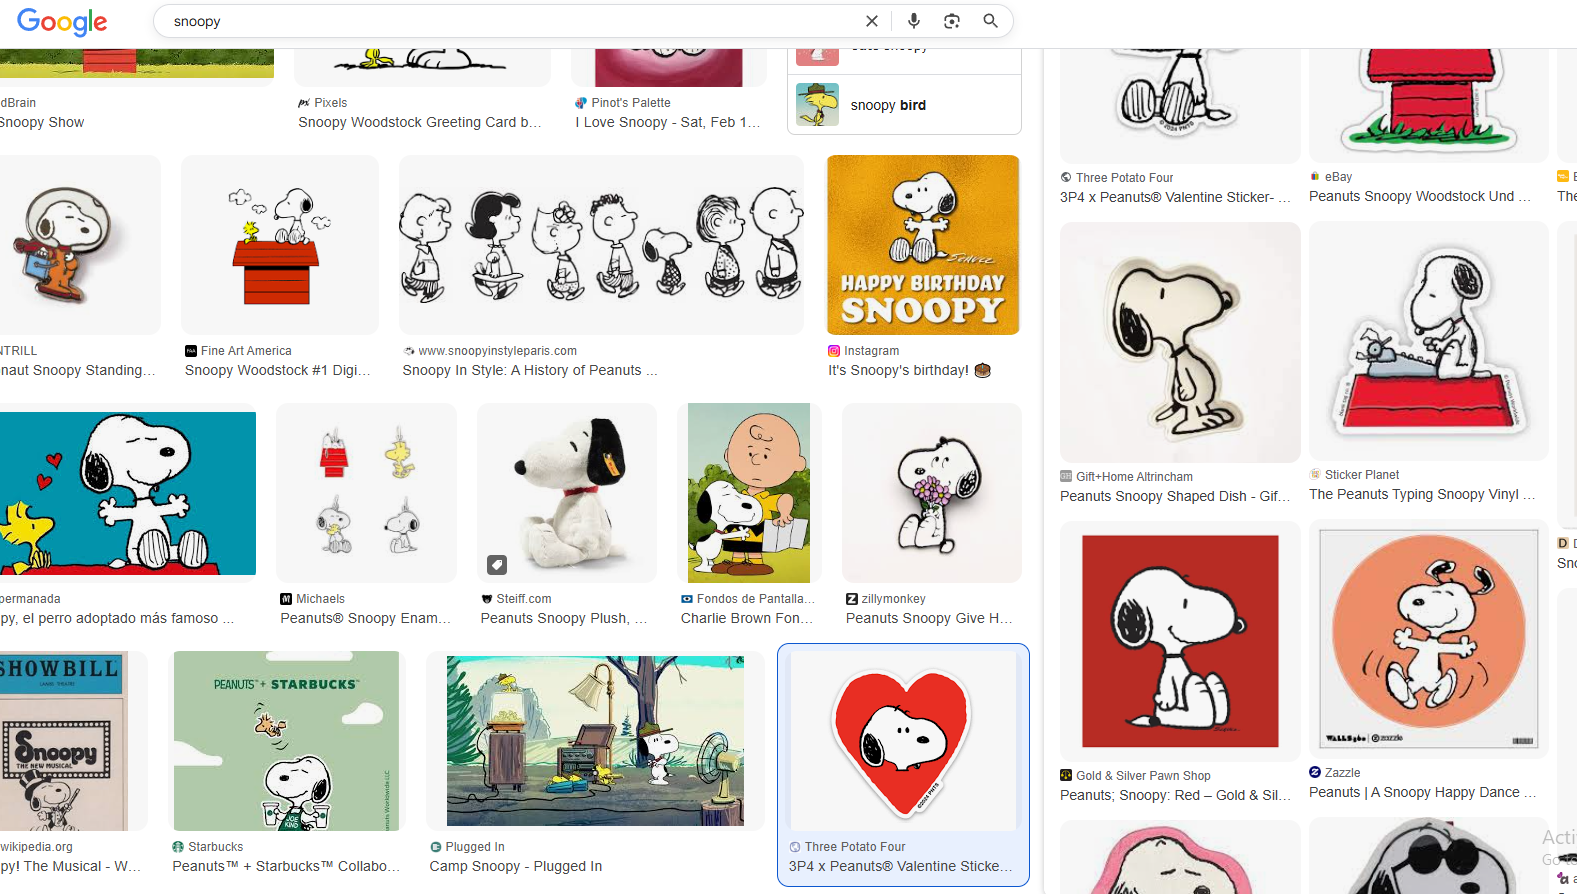Open 'Snoopy In Style: A History of Peanuts' link
The width and height of the screenshot is (1577, 894).
click(530, 371)
